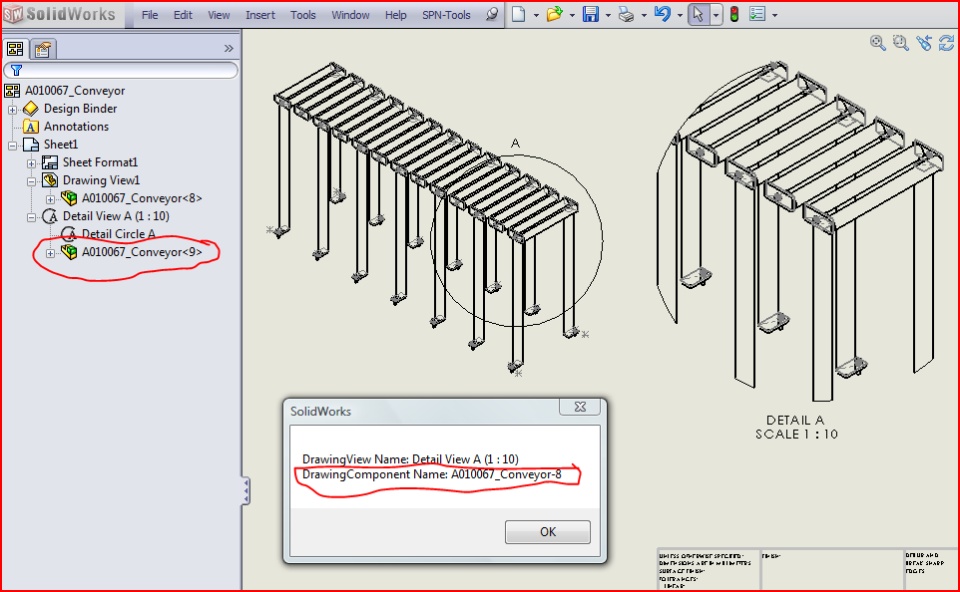
Task: Switch to the PropertyManager tab
Action: [x=42, y=49]
